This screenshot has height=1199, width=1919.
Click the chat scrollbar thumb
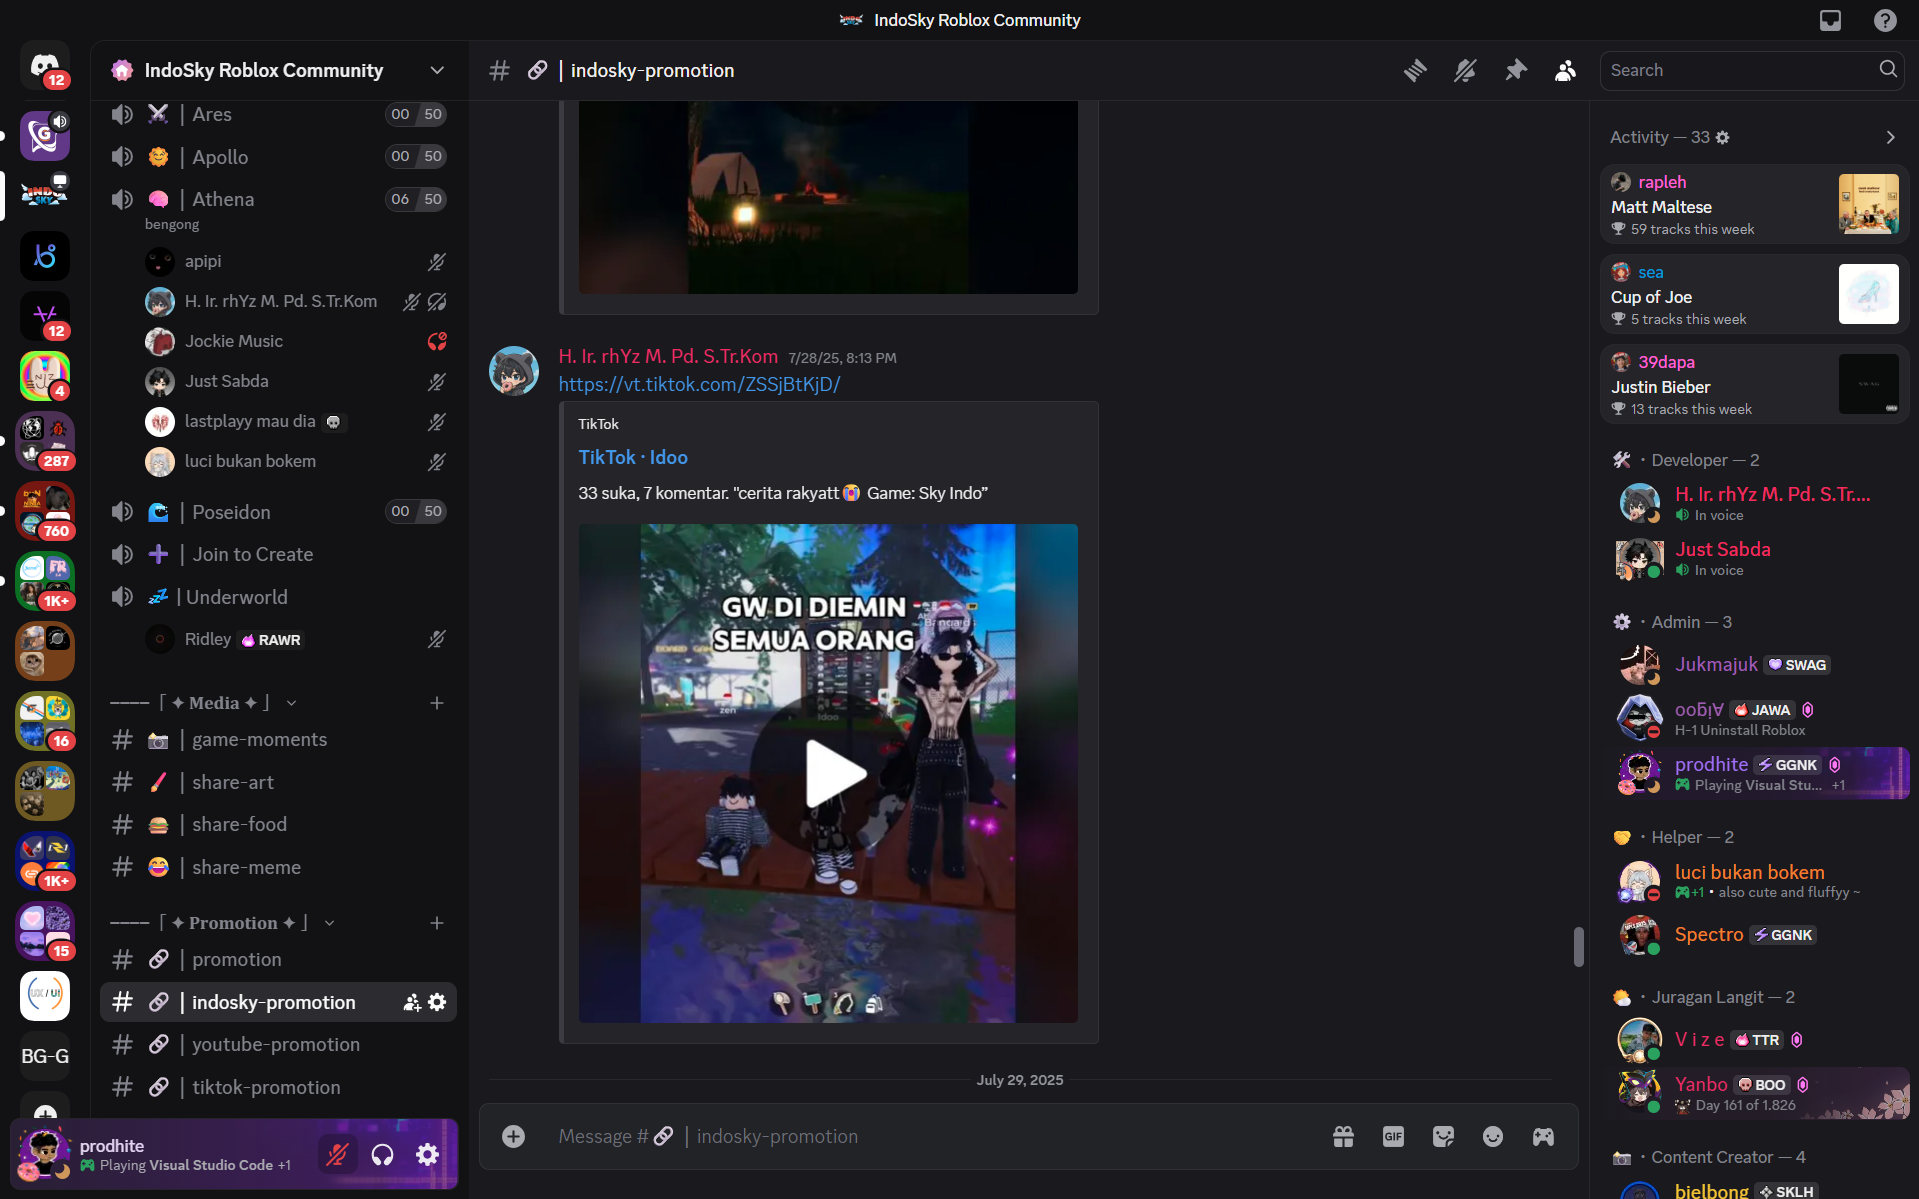pyautogui.click(x=1579, y=946)
